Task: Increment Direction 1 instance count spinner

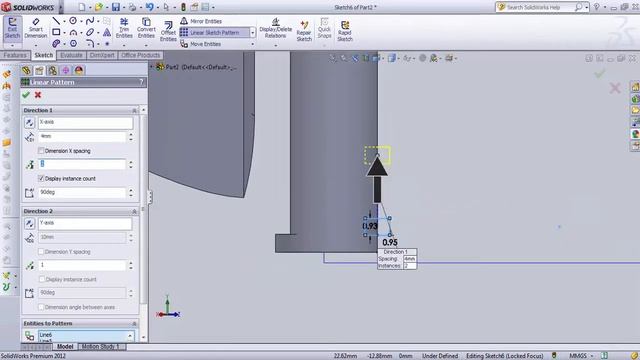Action: click(131, 162)
